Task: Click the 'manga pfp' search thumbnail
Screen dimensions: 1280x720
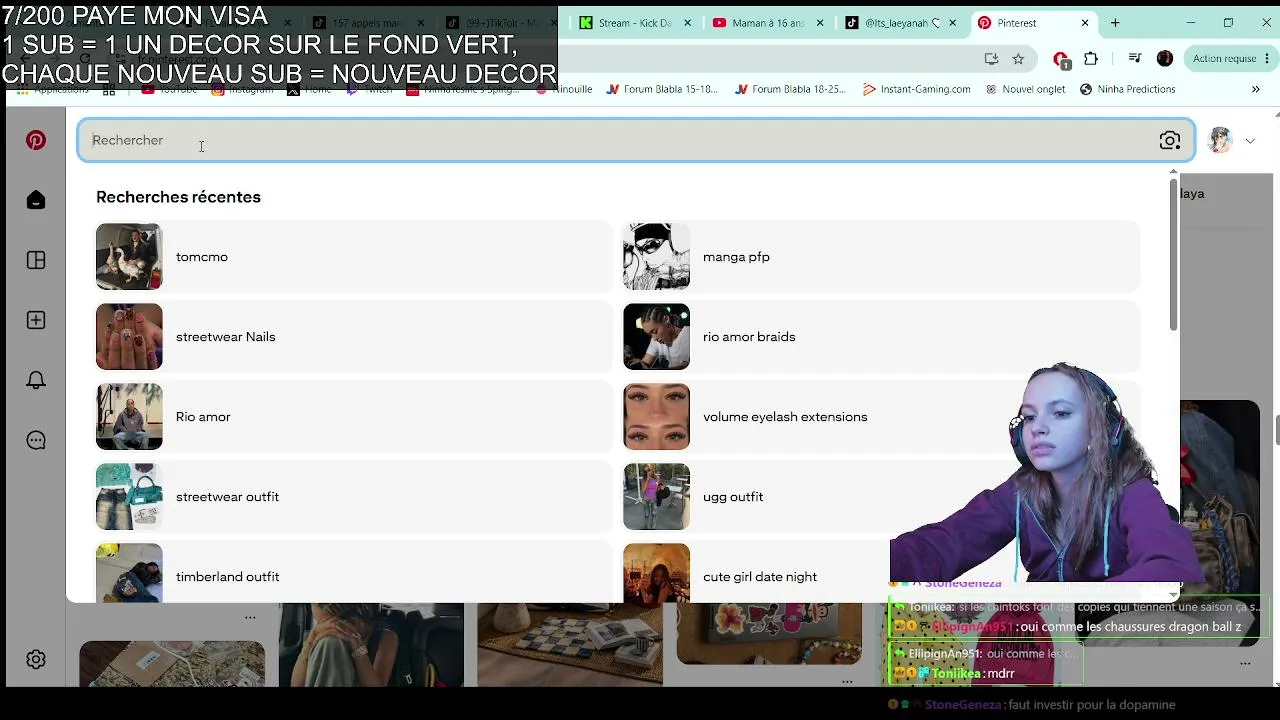Action: coord(656,257)
